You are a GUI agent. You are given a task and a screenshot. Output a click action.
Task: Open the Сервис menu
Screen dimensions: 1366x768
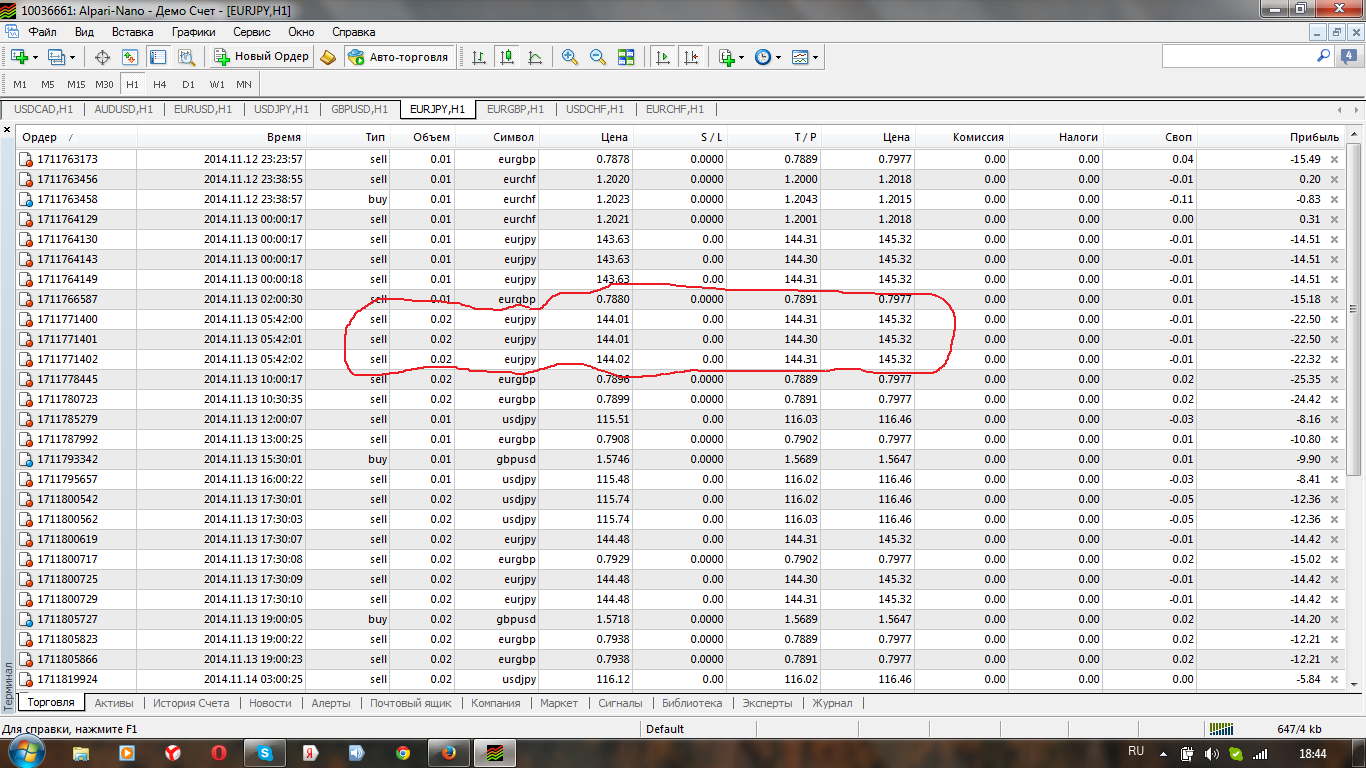pyautogui.click(x=251, y=32)
